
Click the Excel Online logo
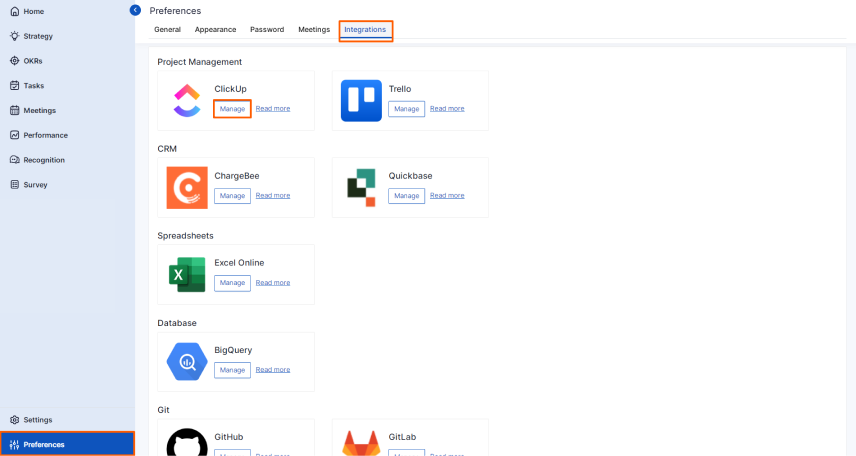tap(187, 275)
